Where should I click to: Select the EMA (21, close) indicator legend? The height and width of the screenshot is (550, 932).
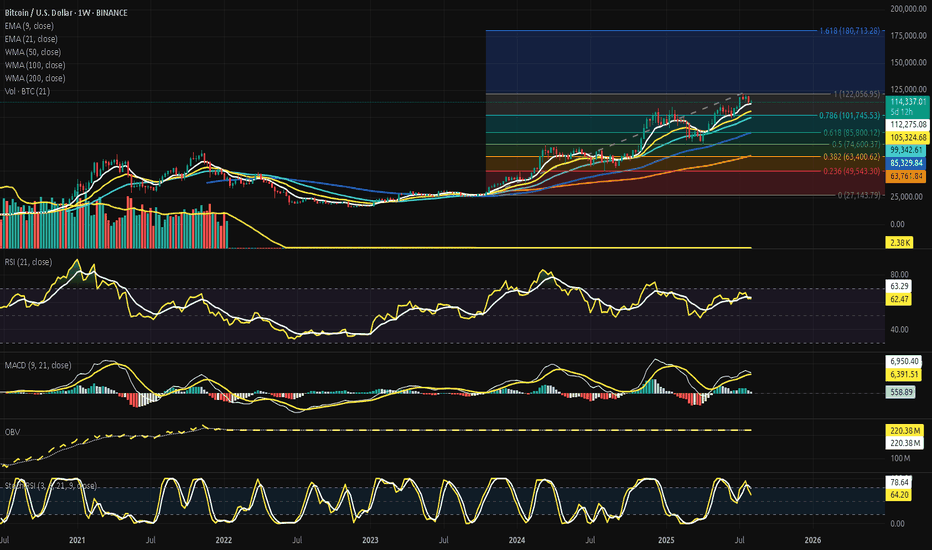[x=31, y=39]
